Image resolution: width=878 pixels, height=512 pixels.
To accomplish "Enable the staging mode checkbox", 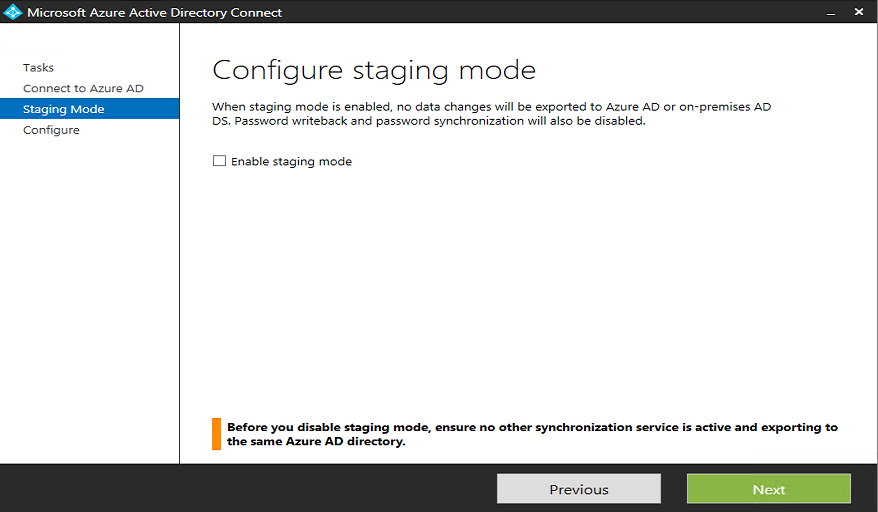I will tap(220, 161).
